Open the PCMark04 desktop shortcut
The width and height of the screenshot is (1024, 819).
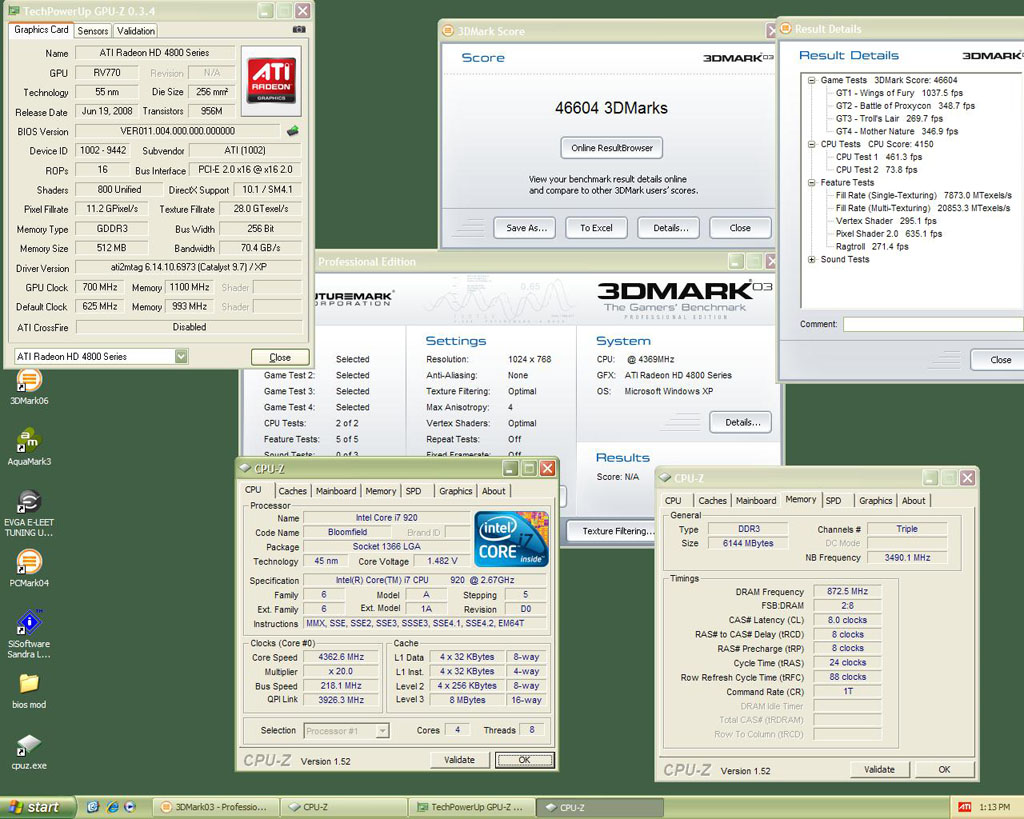[x=29, y=568]
